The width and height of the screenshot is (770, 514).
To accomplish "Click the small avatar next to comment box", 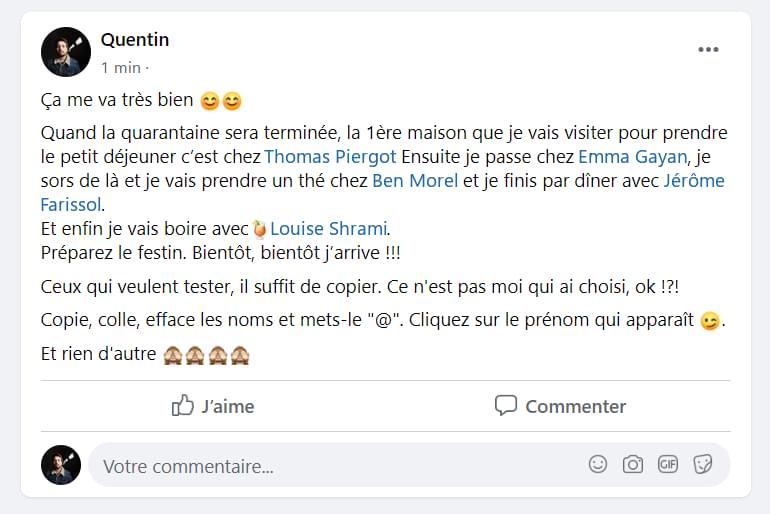I will 61,465.
